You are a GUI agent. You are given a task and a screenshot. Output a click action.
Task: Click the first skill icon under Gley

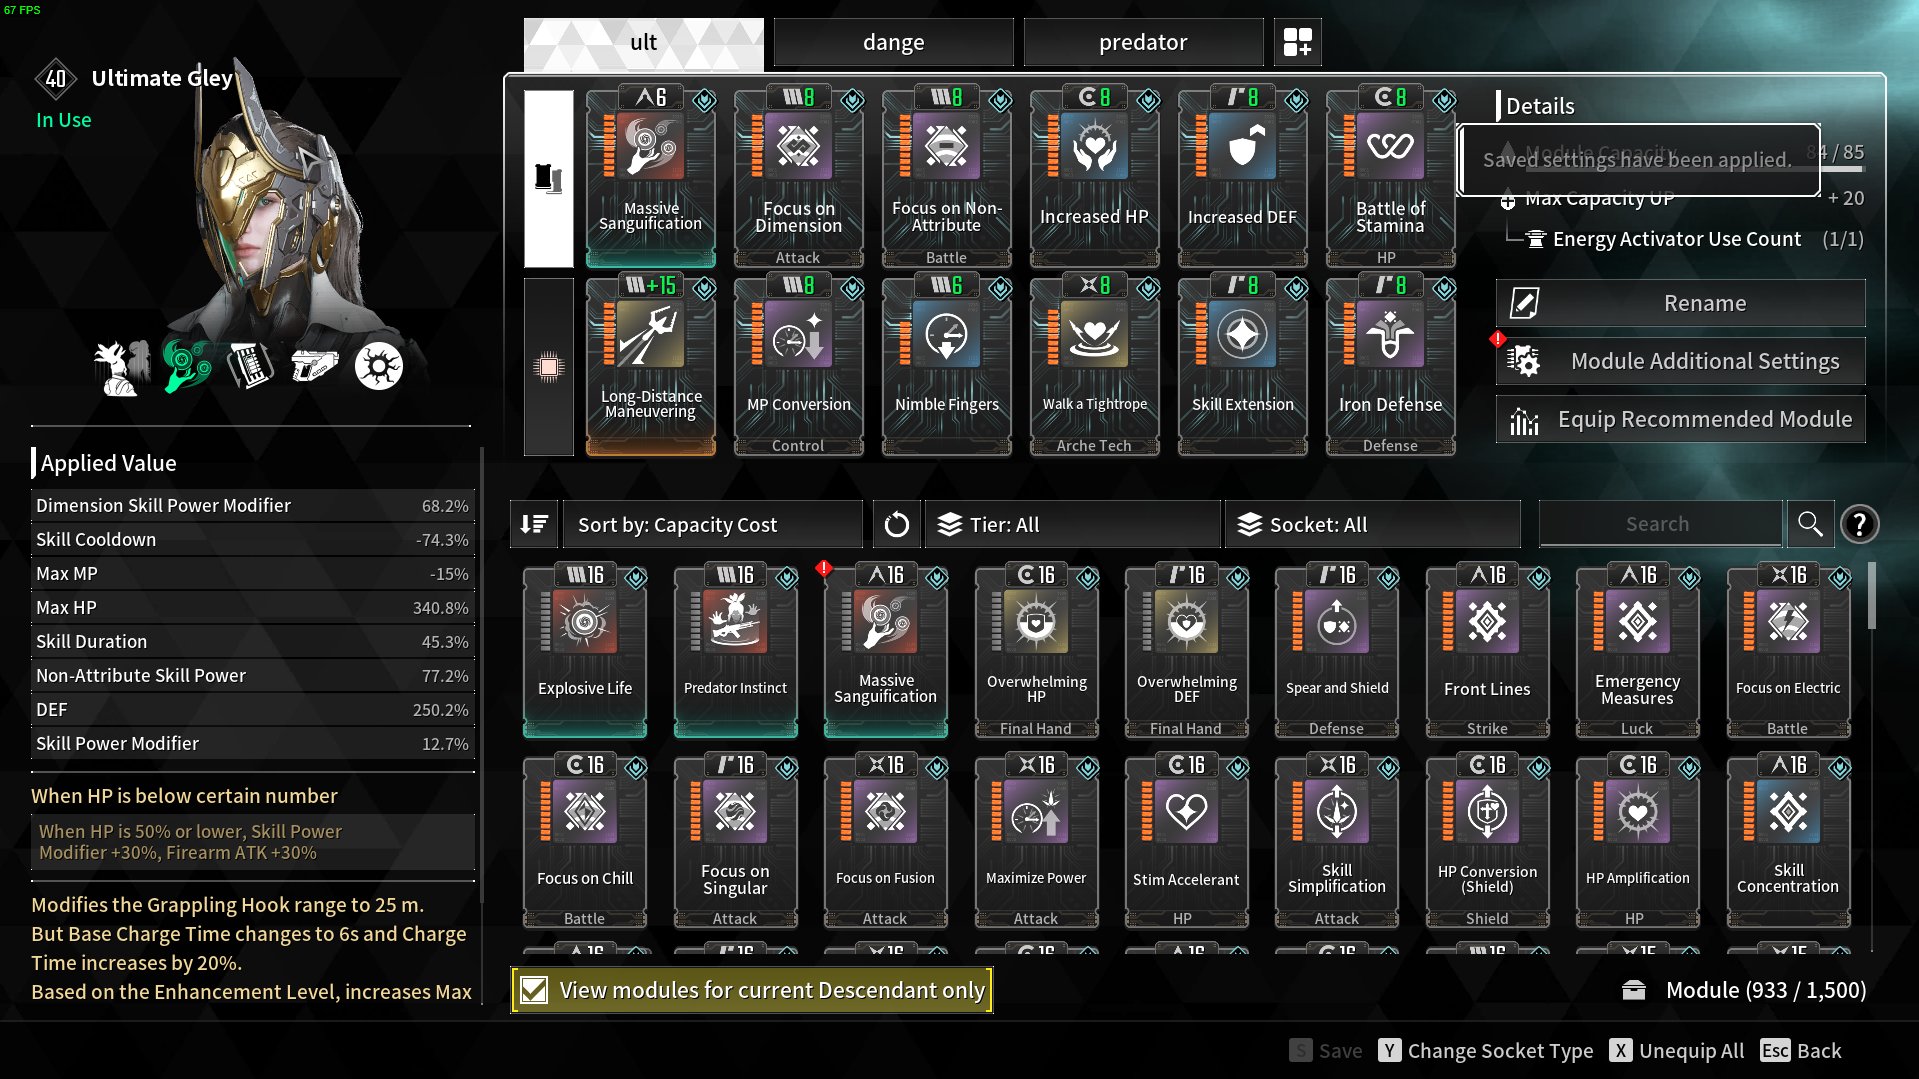click(x=121, y=367)
